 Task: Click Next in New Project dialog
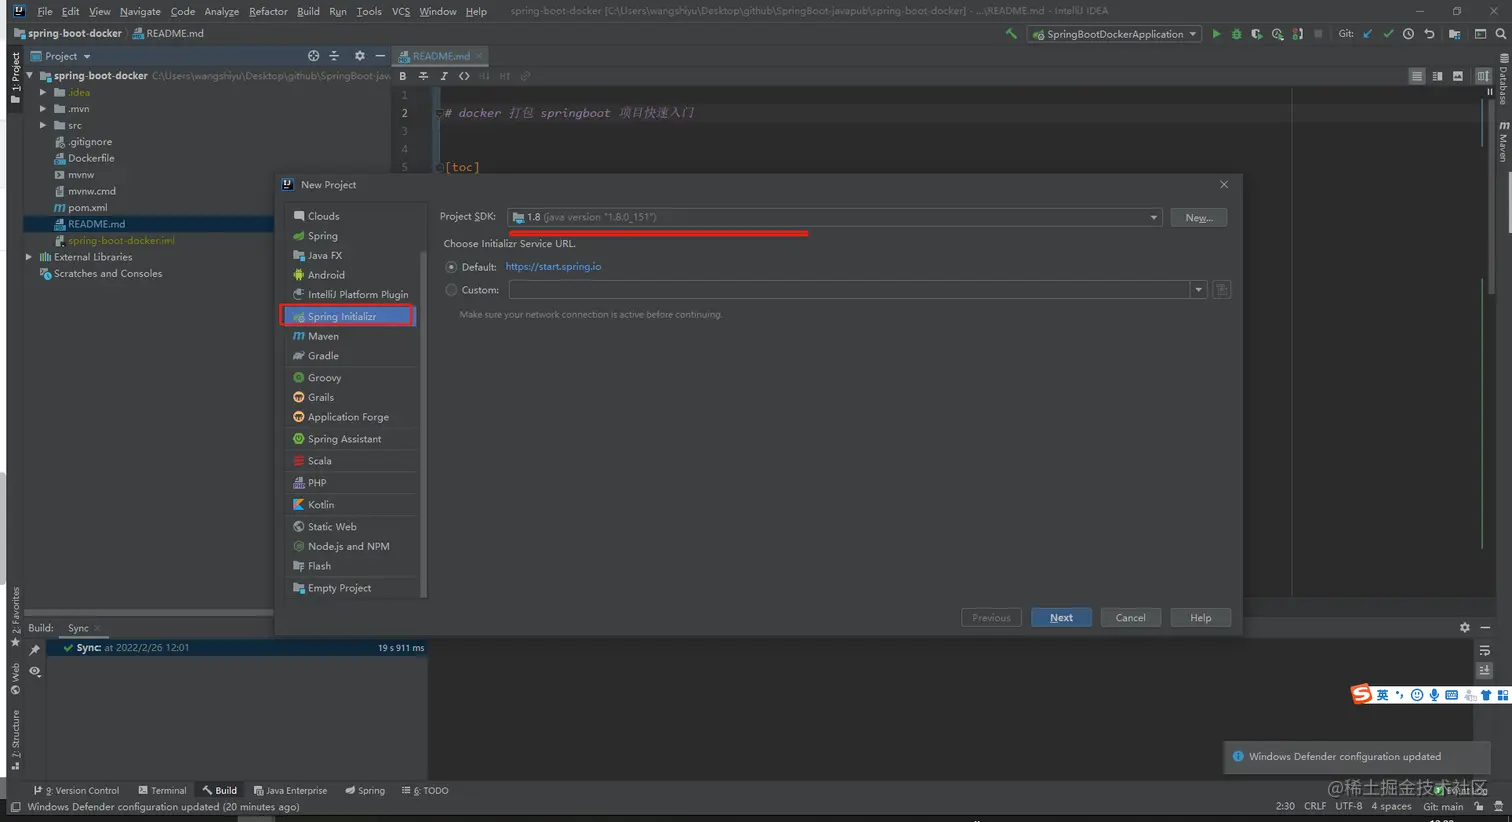click(1061, 618)
